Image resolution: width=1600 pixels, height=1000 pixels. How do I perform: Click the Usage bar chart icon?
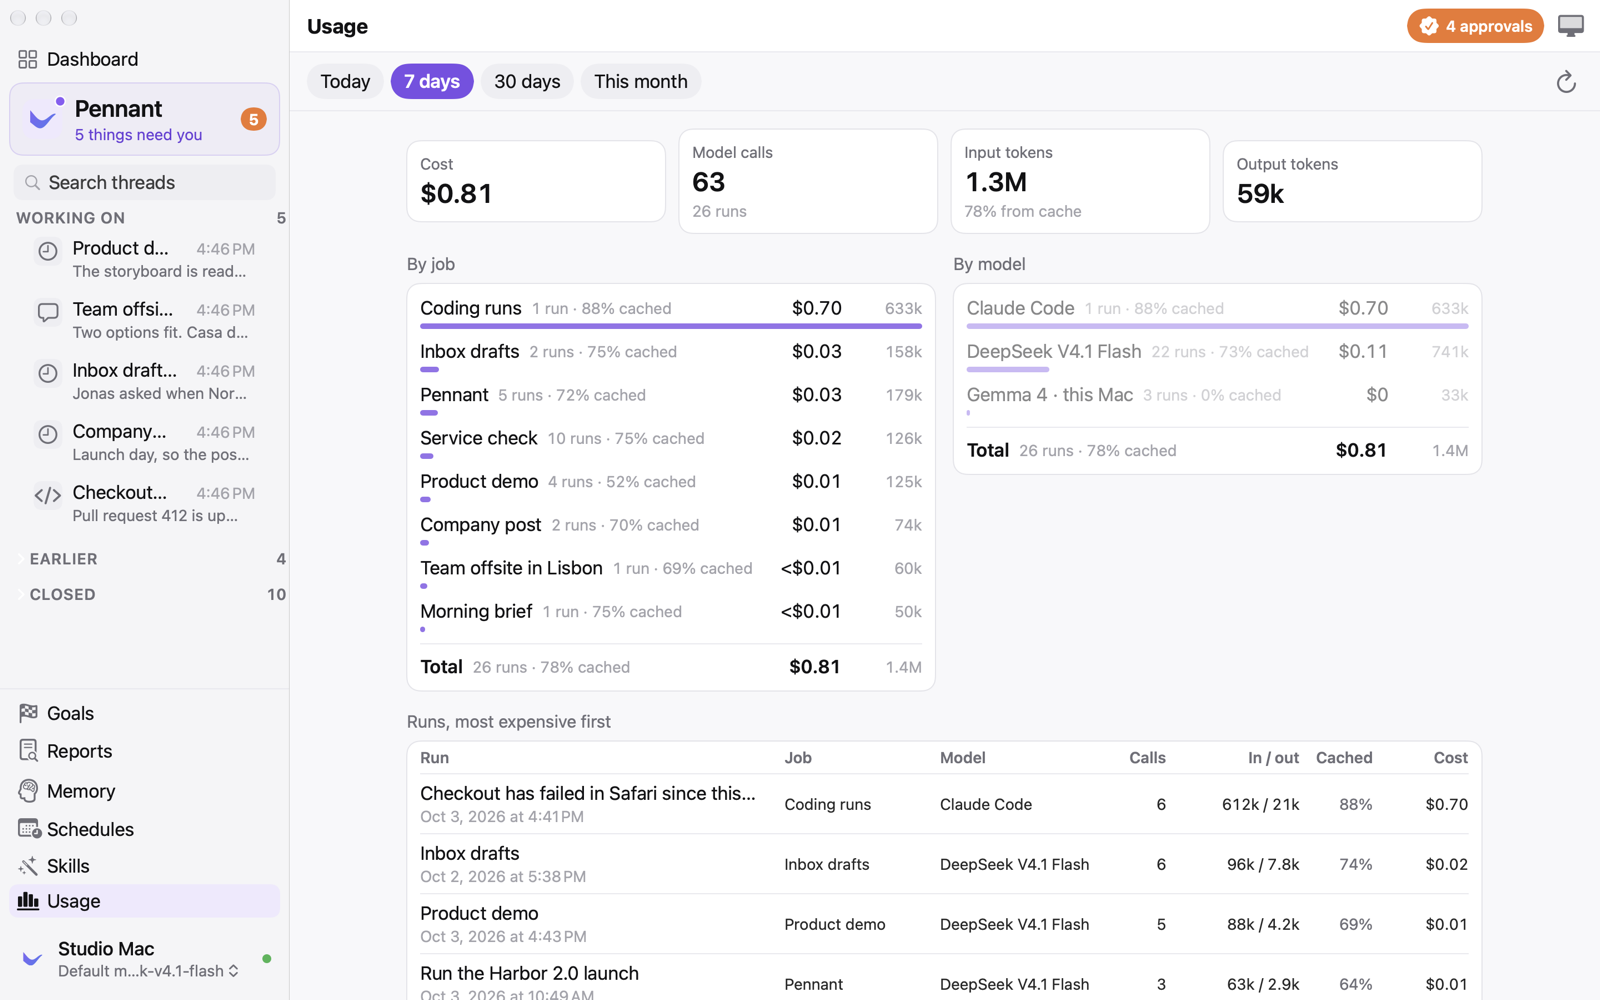28,901
